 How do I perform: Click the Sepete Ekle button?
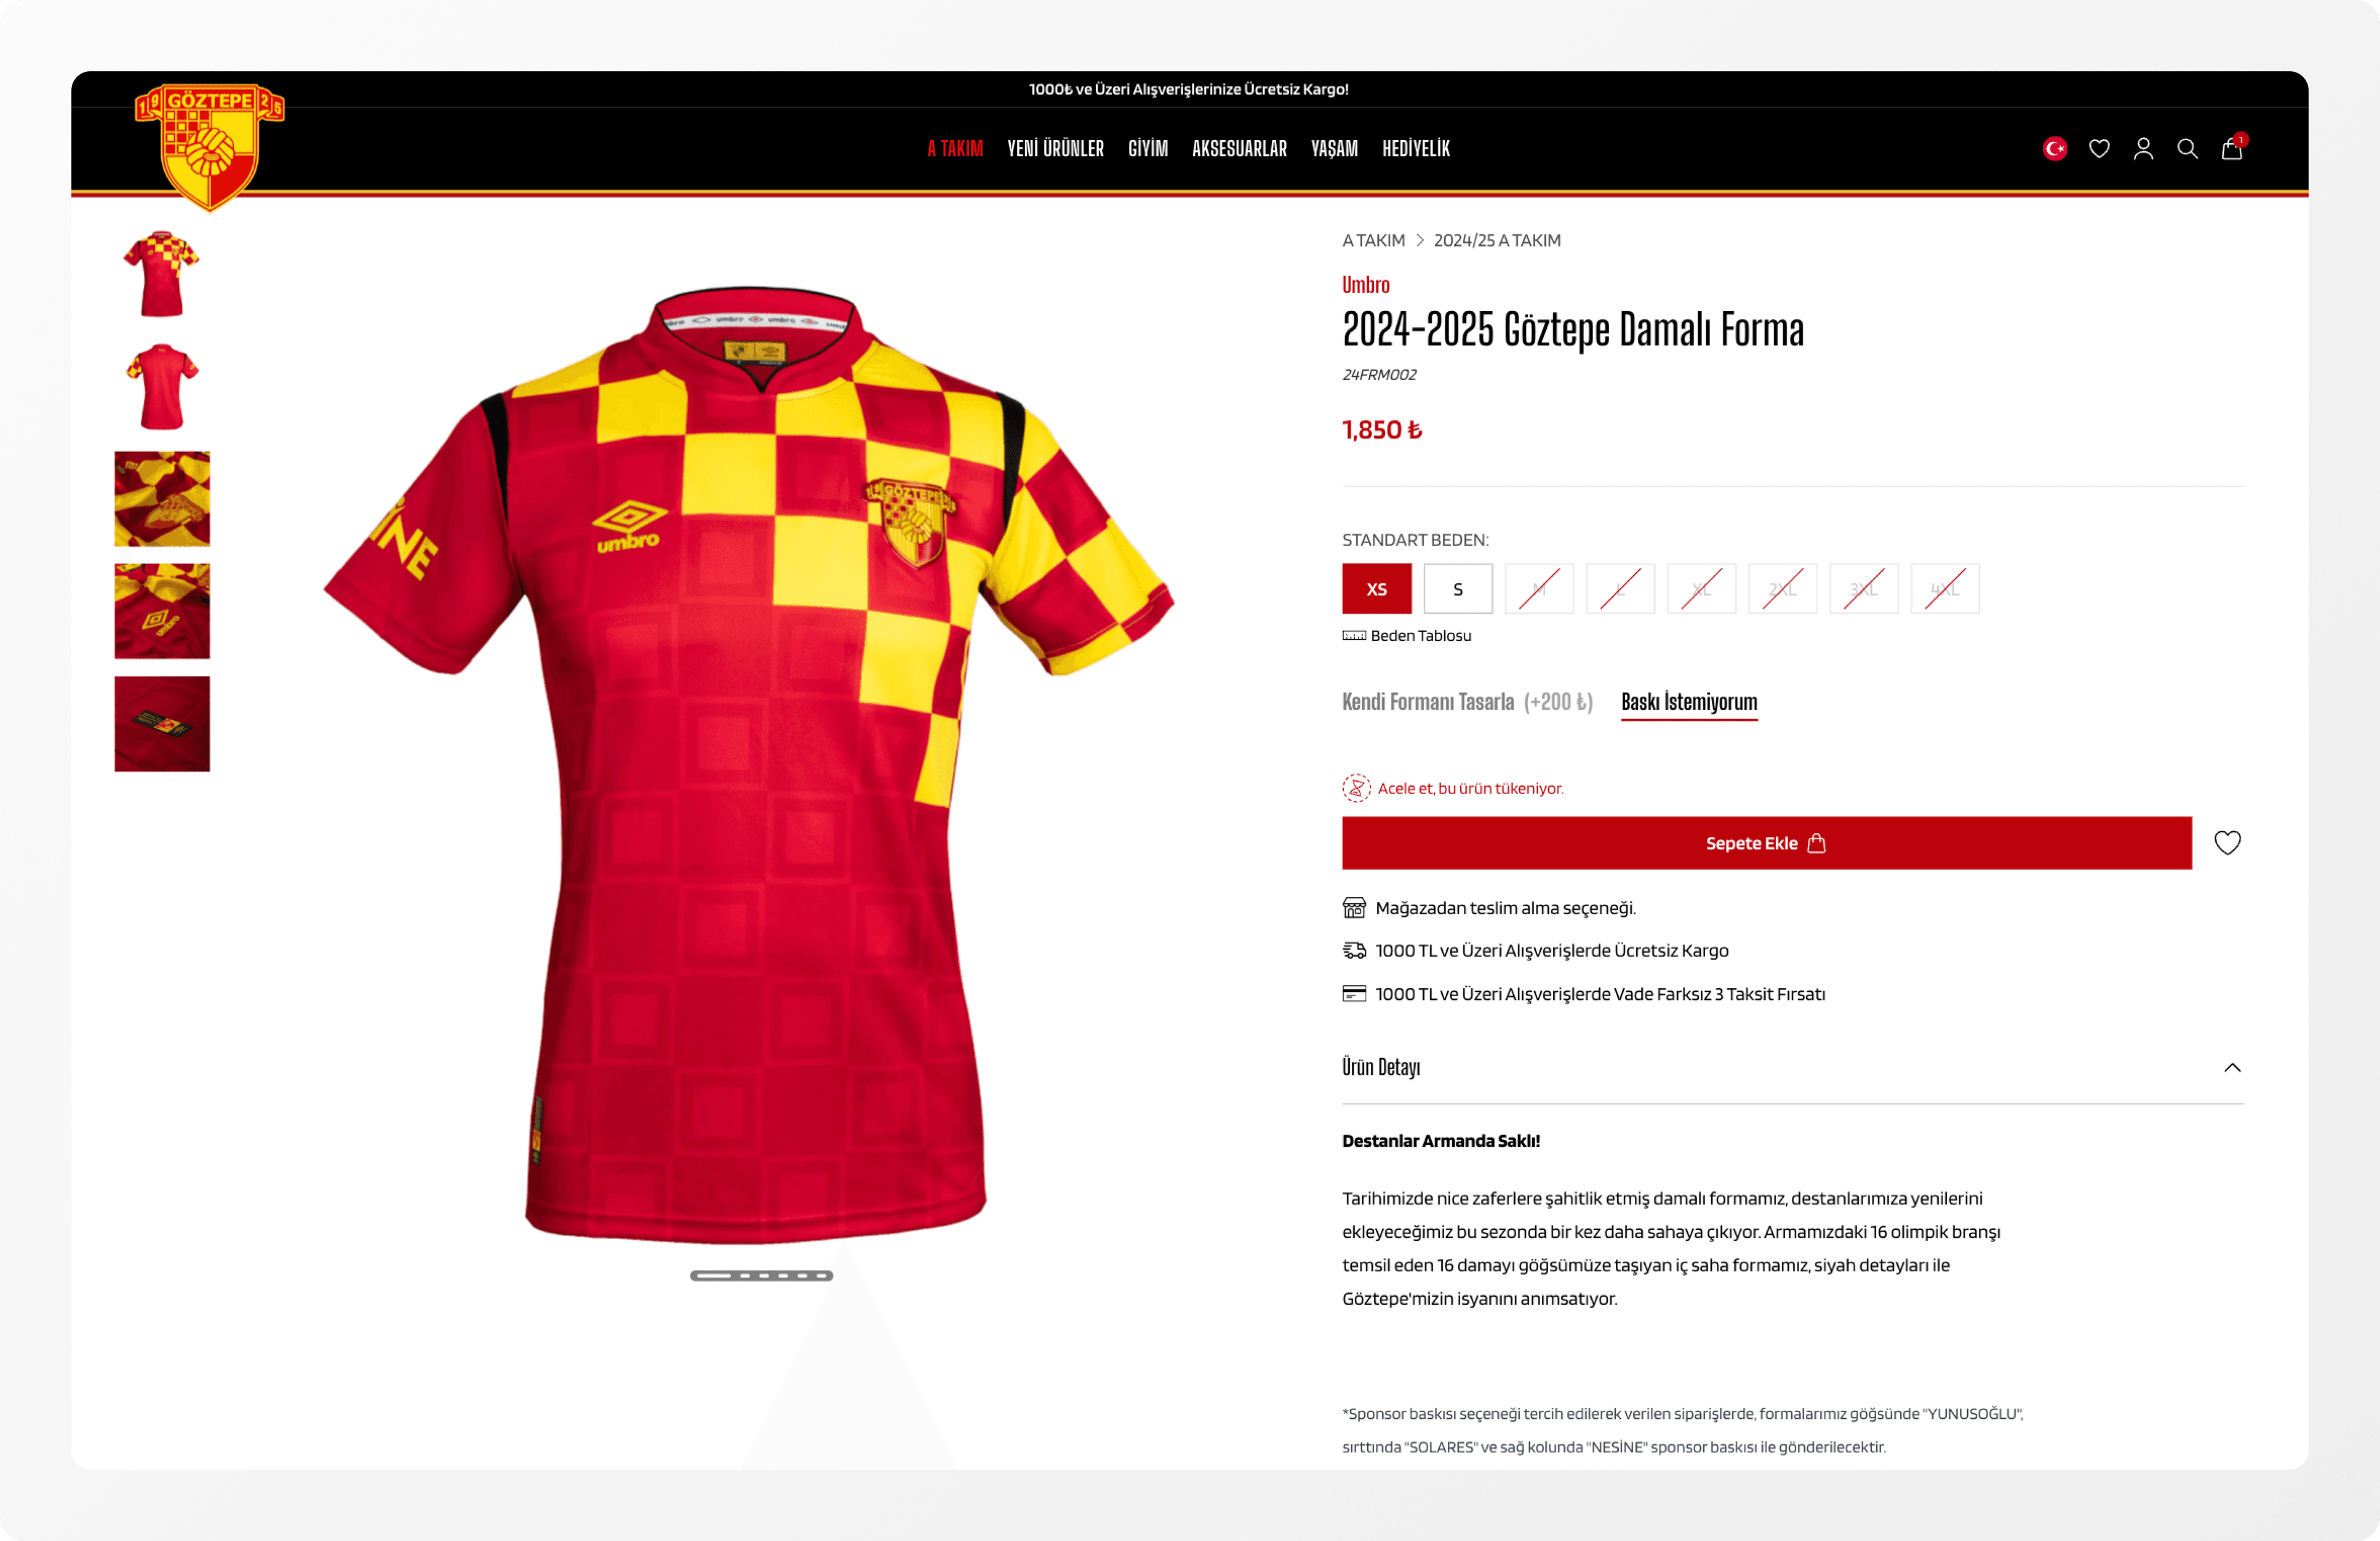pos(1766,843)
